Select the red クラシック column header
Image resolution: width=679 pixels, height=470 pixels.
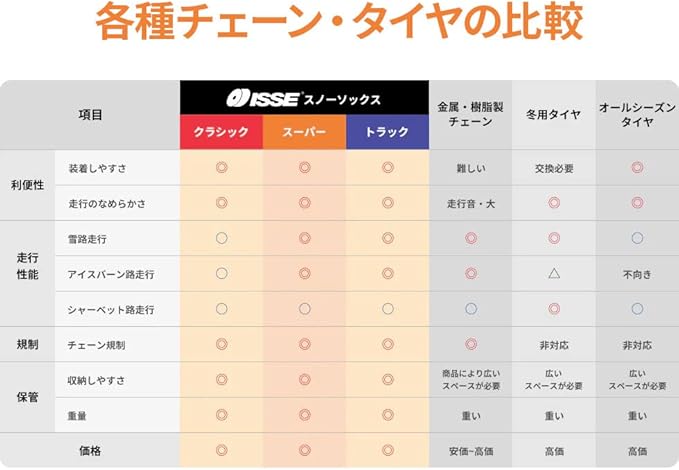[x=221, y=133]
